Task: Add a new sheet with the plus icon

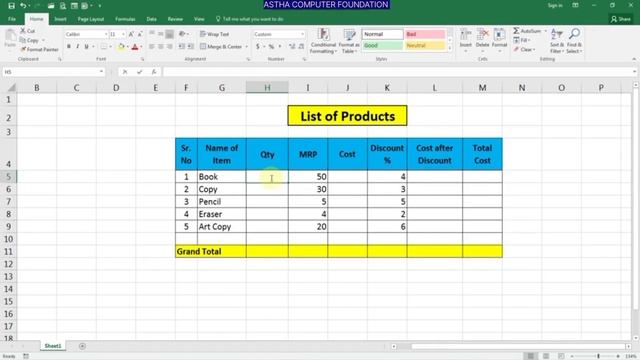Action: click(82, 346)
